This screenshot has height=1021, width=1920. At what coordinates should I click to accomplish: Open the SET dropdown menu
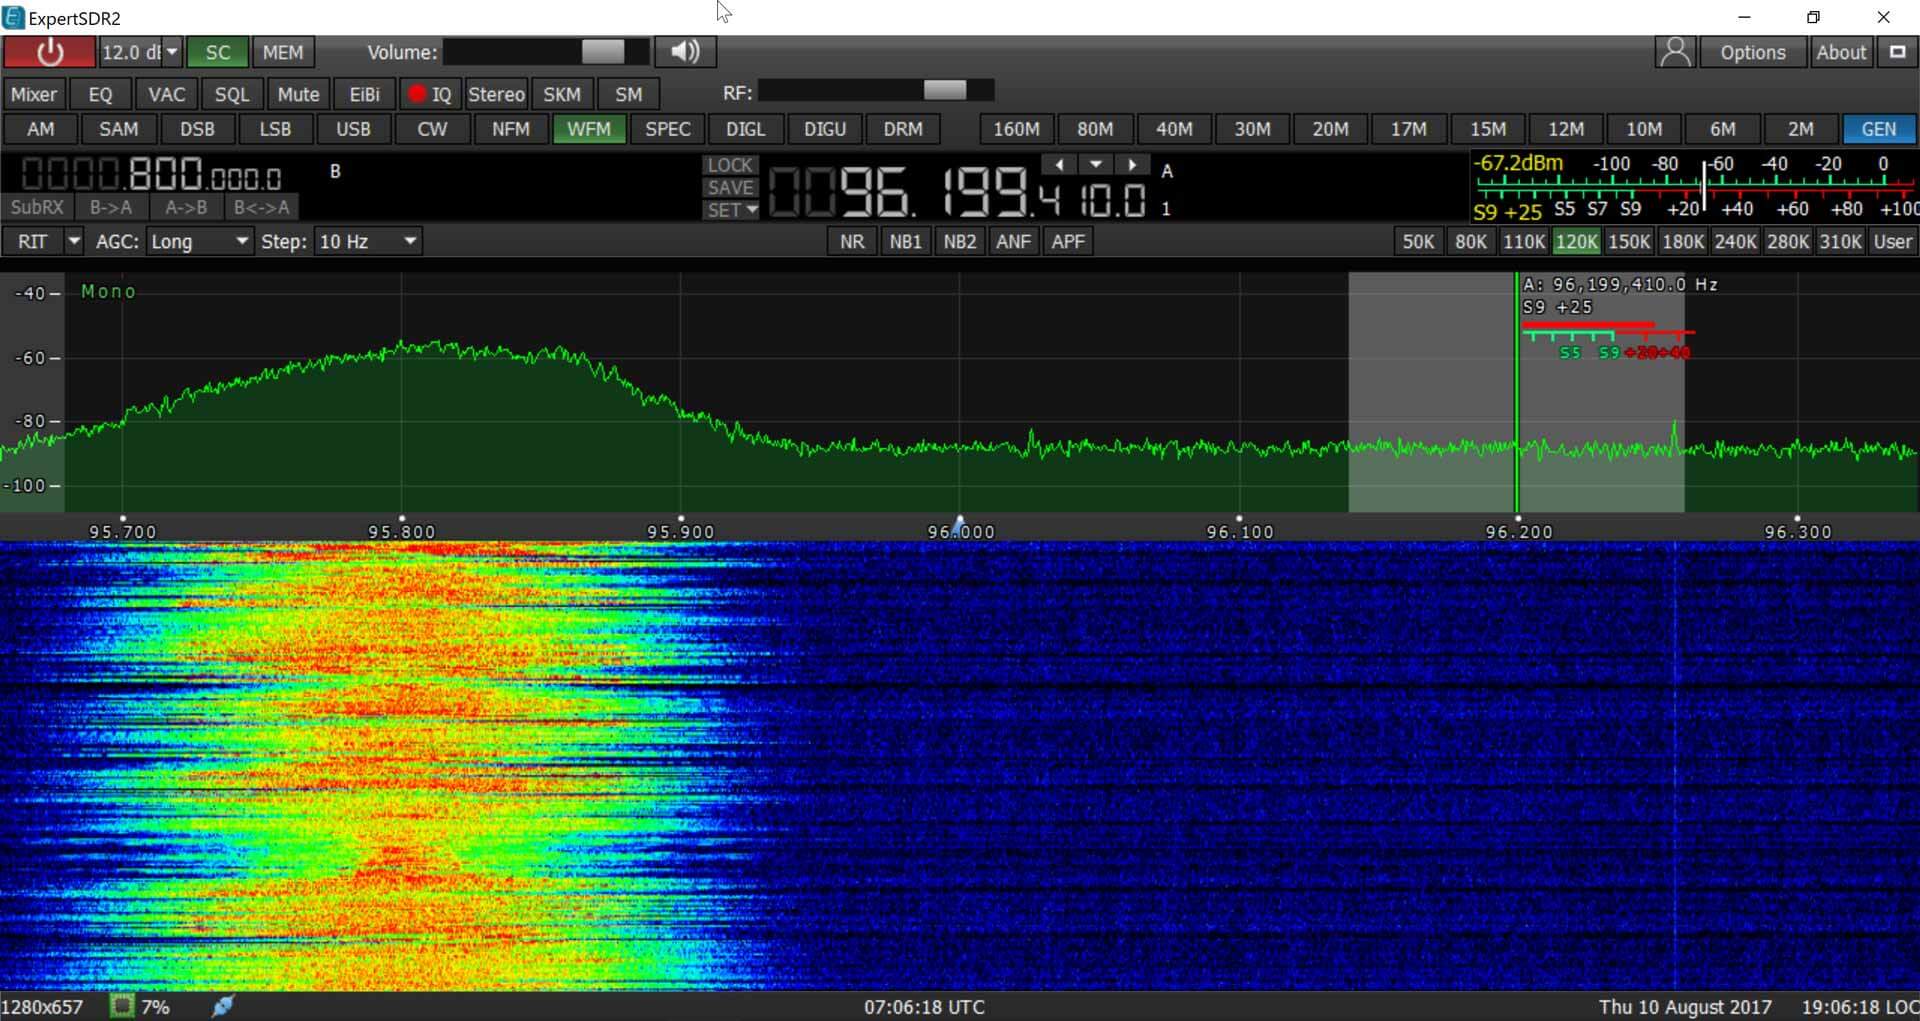[732, 210]
